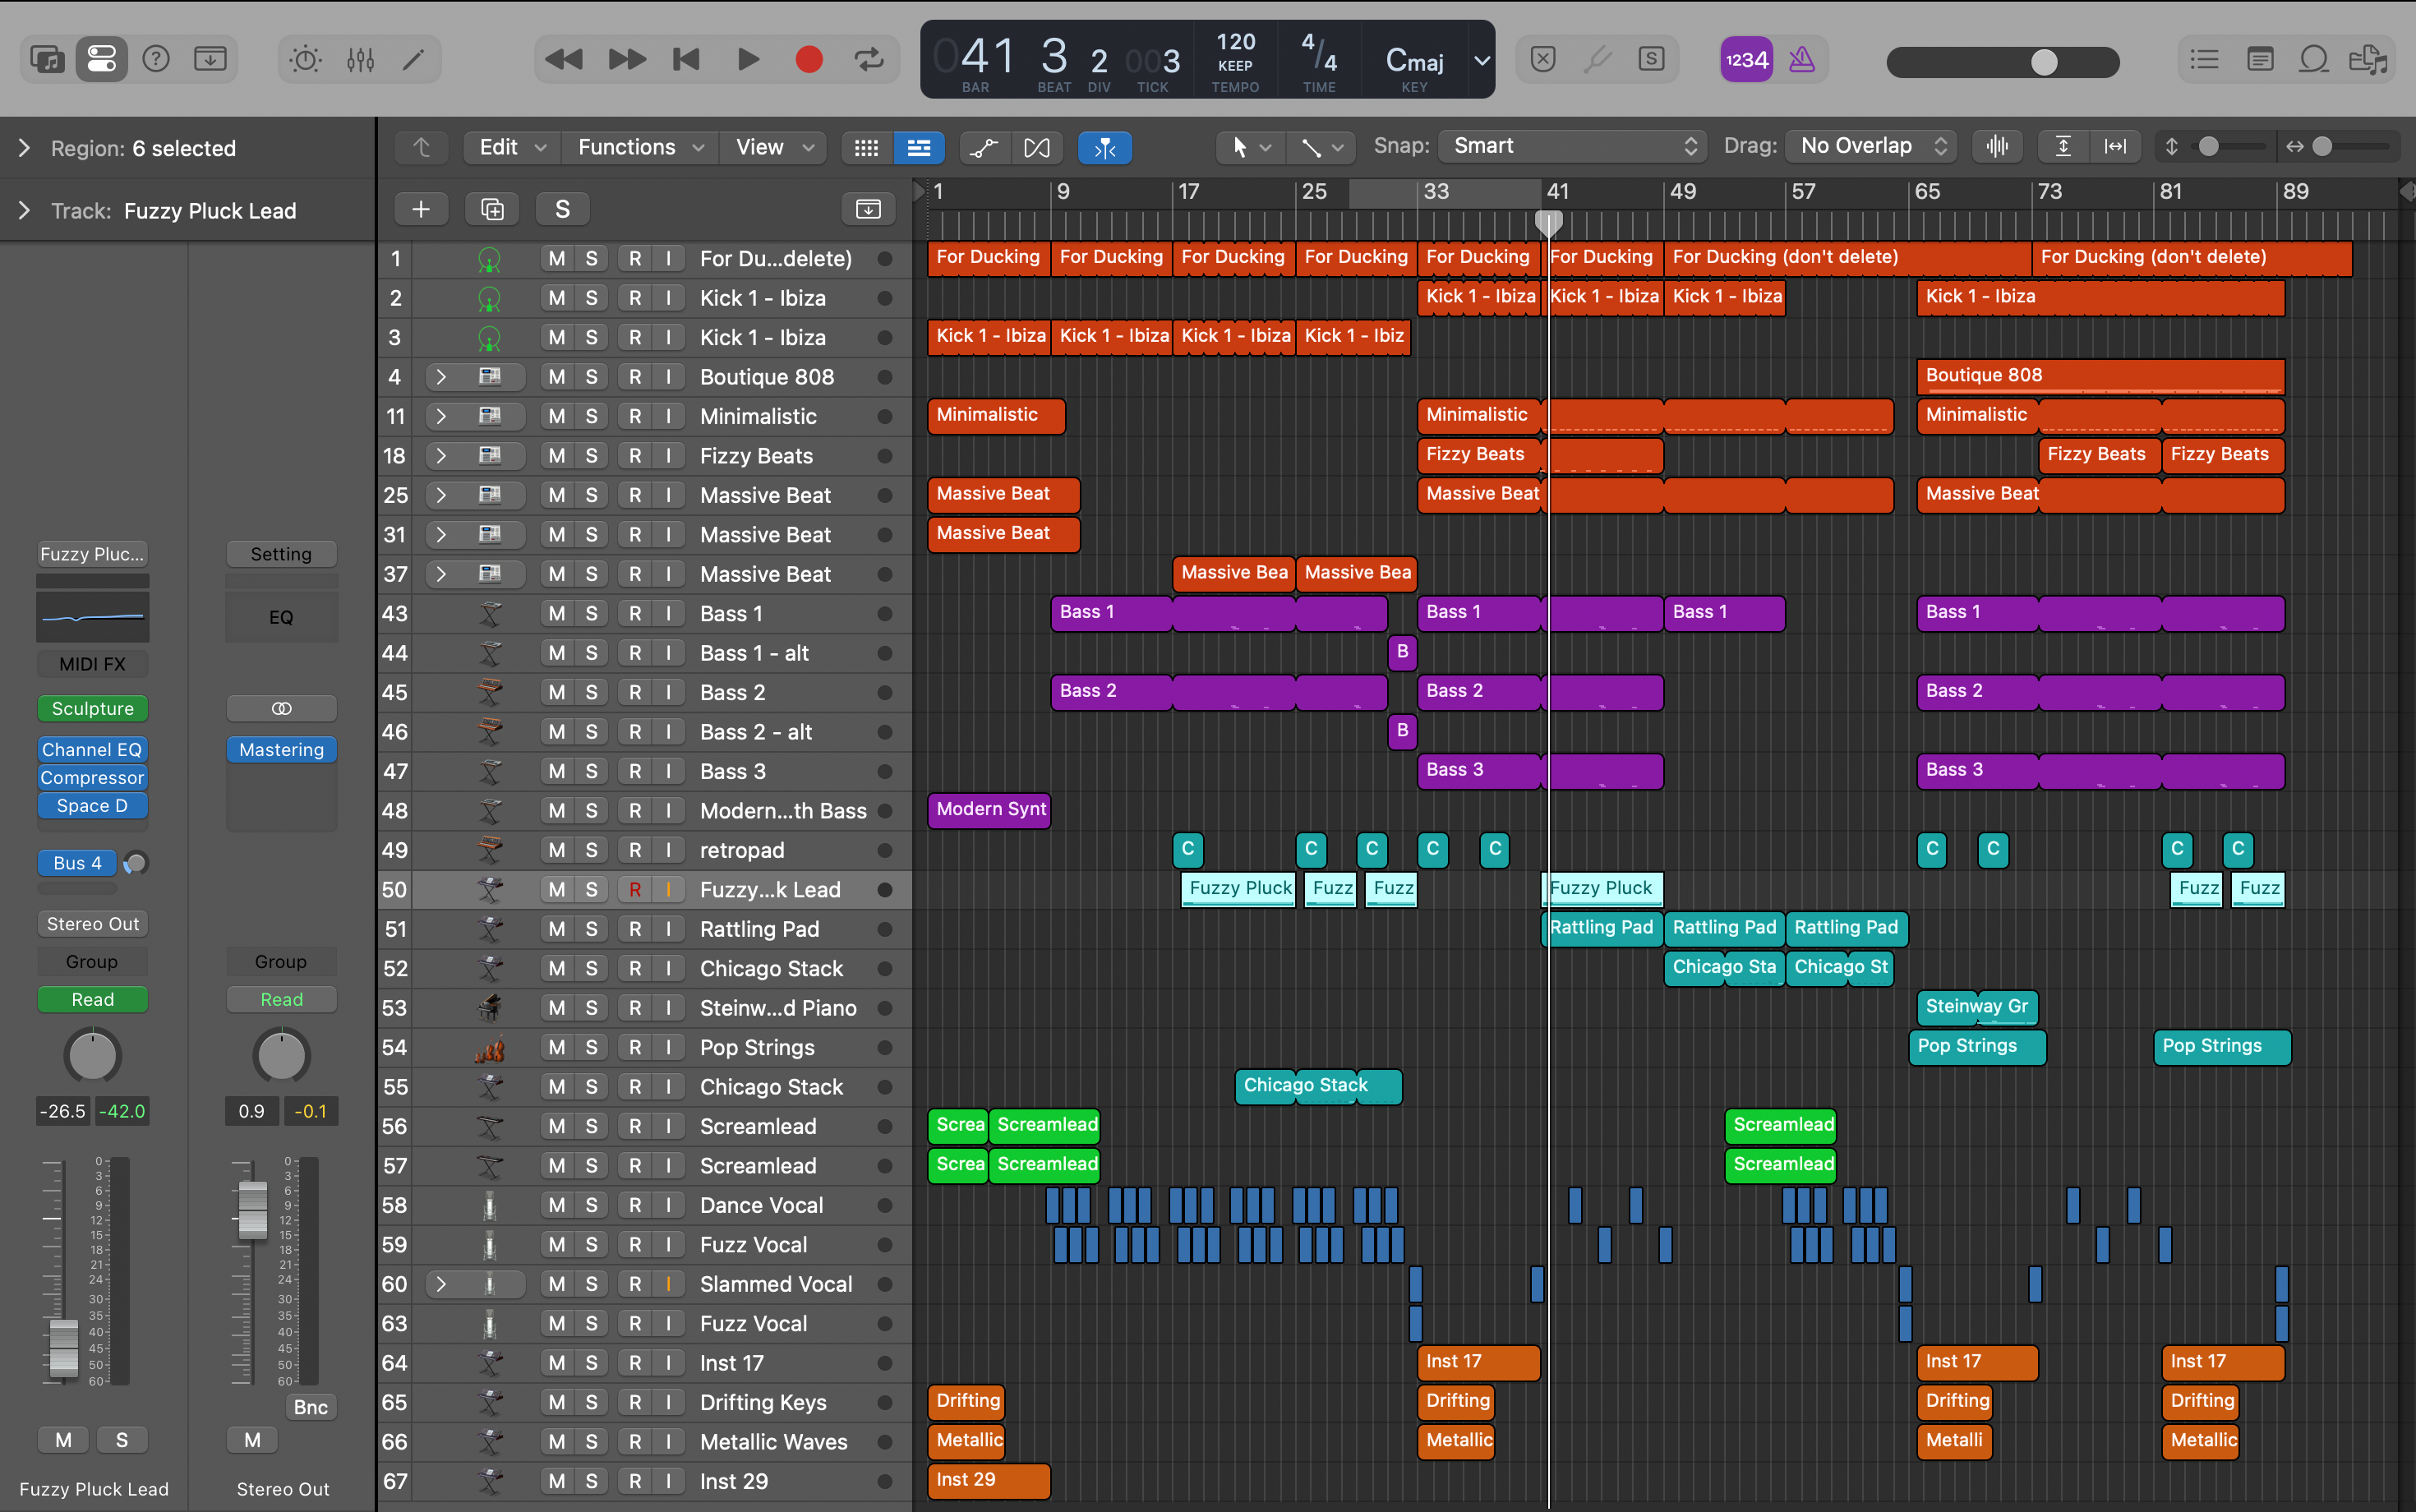
Task: Toggle the Cycle mode button
Action: point(868,60)
